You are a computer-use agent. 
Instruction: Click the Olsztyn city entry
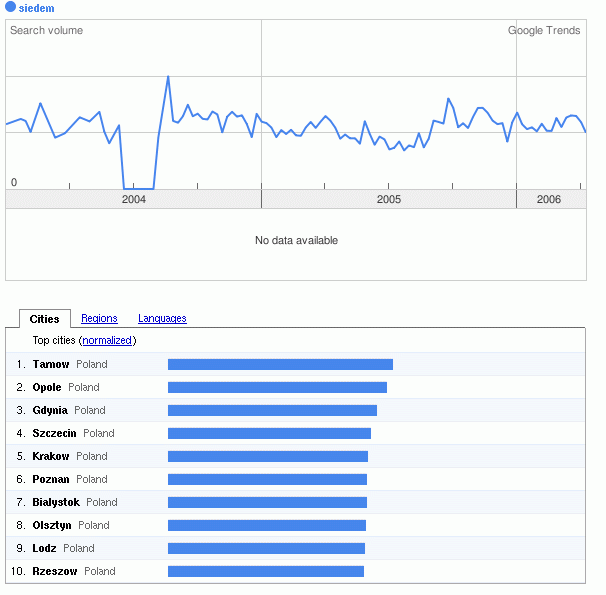coord(52,526)
